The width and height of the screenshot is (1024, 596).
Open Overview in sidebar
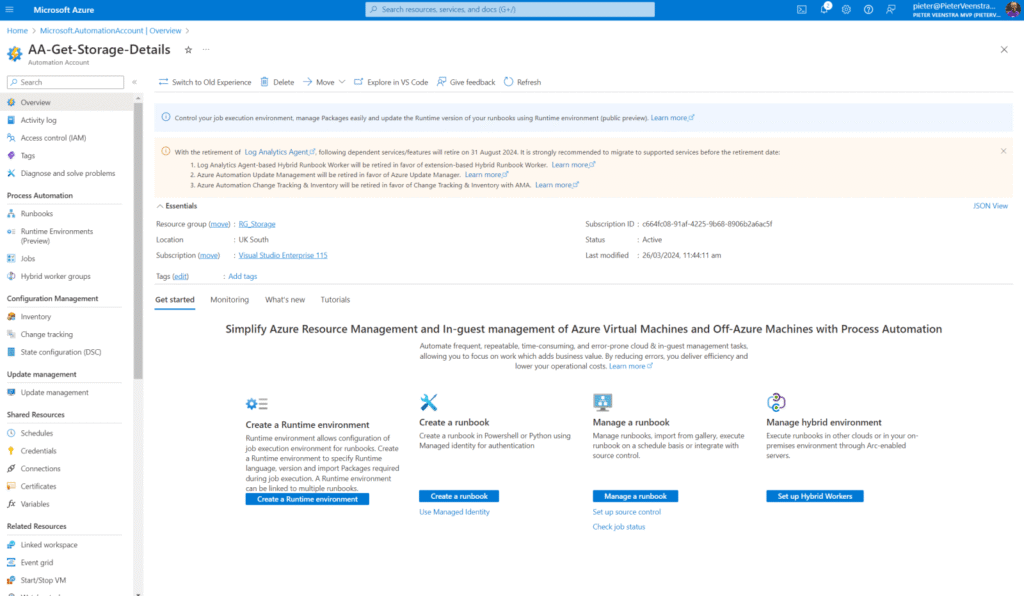tap(65, 102)
